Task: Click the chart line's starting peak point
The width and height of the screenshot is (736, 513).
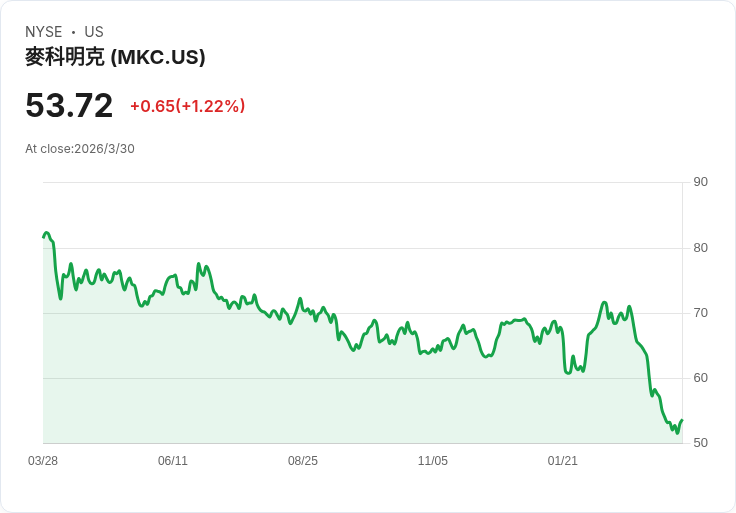Action: click(46, 233)
